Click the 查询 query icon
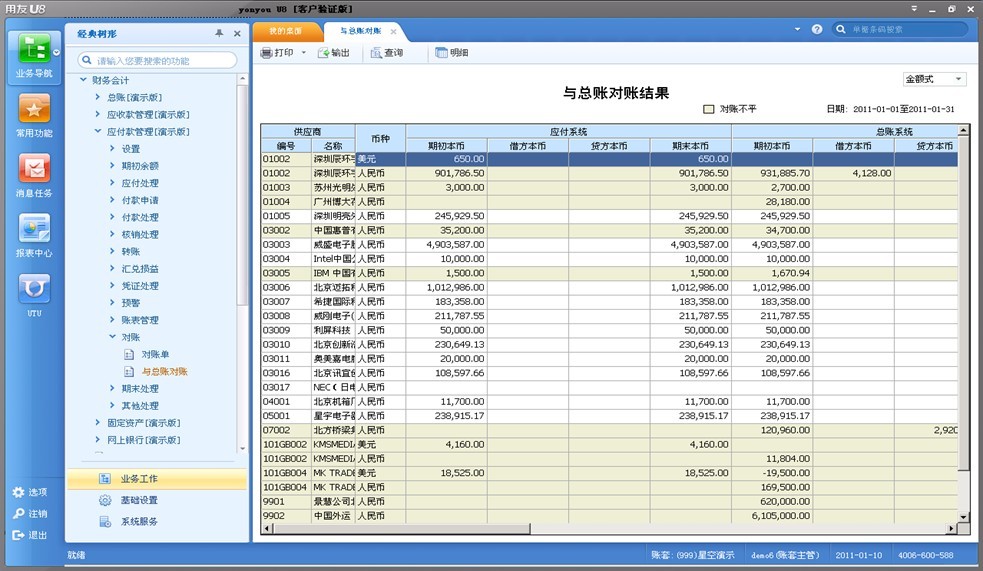This screenshot has height=571, width=983. point(376,53)
